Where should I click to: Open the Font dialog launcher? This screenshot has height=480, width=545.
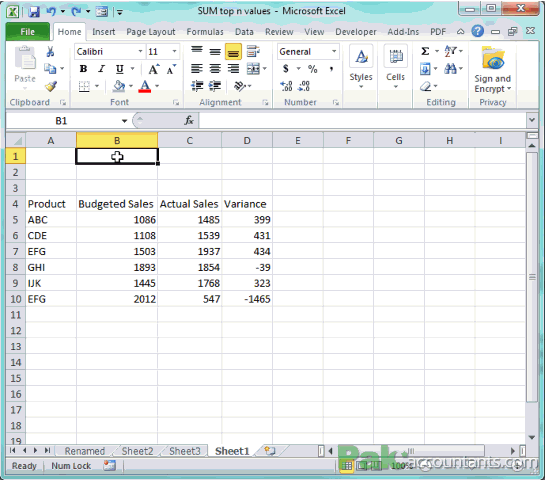point(176,102)
